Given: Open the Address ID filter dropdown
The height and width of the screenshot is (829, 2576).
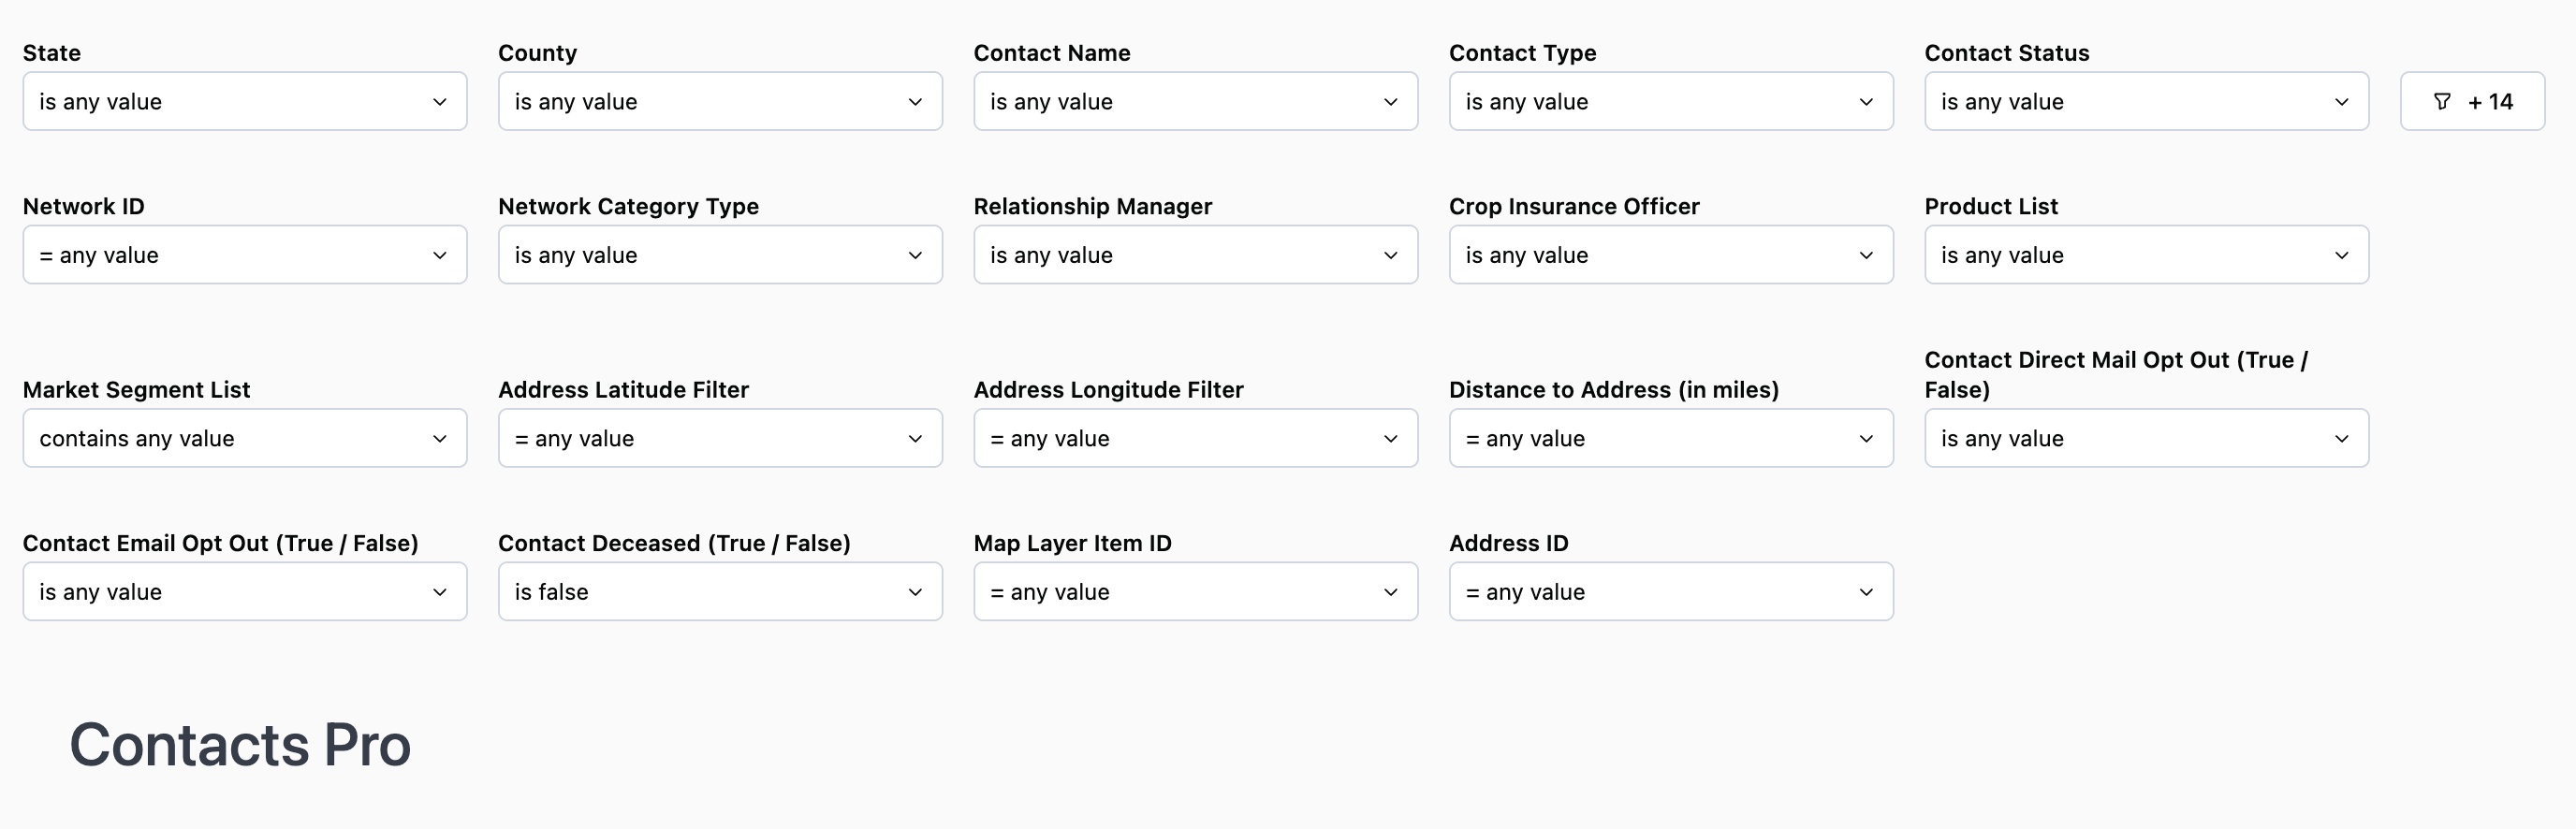Looking at the screenshot, I should click(1671, 592).
